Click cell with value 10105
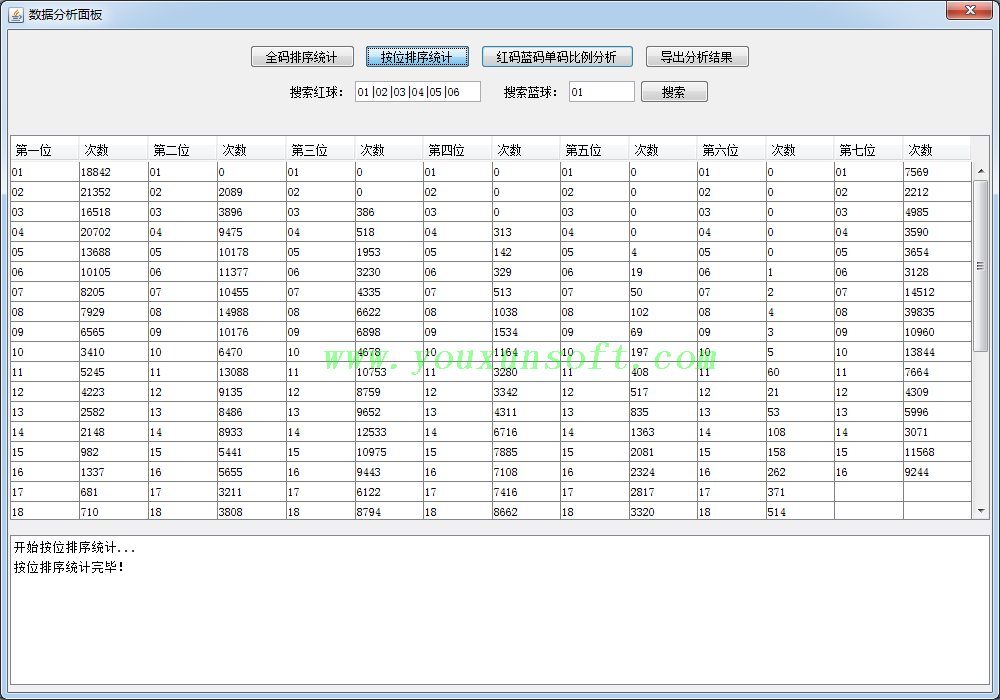Image resolution: width=1000 pixels, height=700 pixels. [114, 272]
